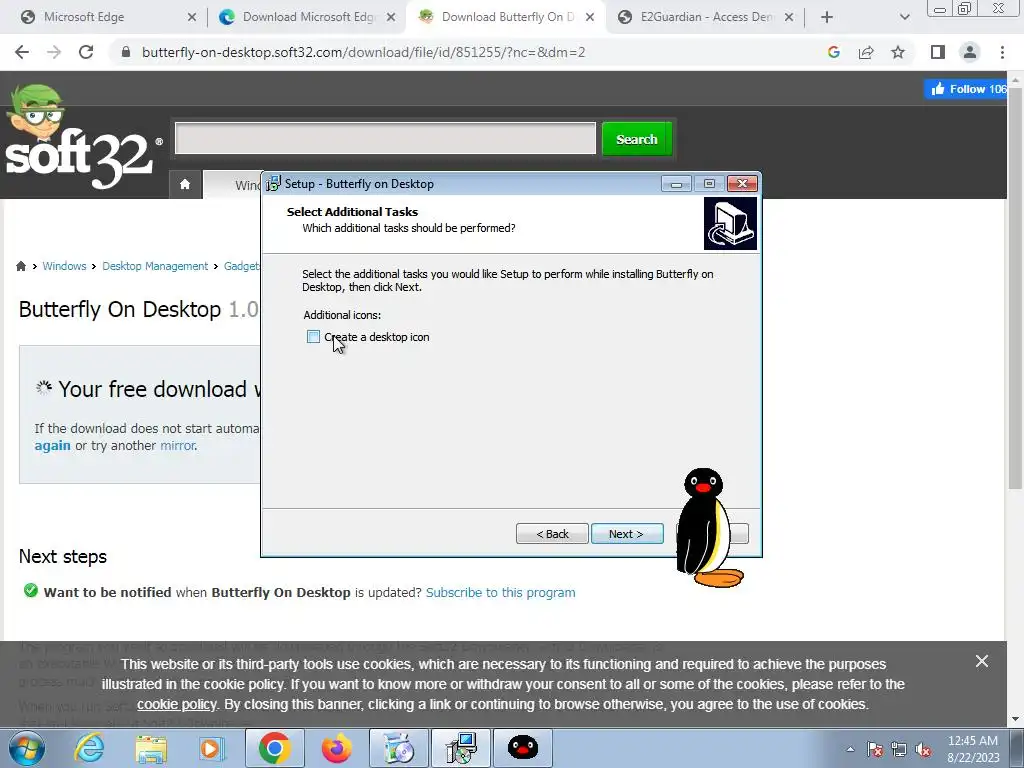This screenshot has height=768, width=1024.
Task: Select the Download Butterfly On Desktop tab
Action: coord(507,17)
